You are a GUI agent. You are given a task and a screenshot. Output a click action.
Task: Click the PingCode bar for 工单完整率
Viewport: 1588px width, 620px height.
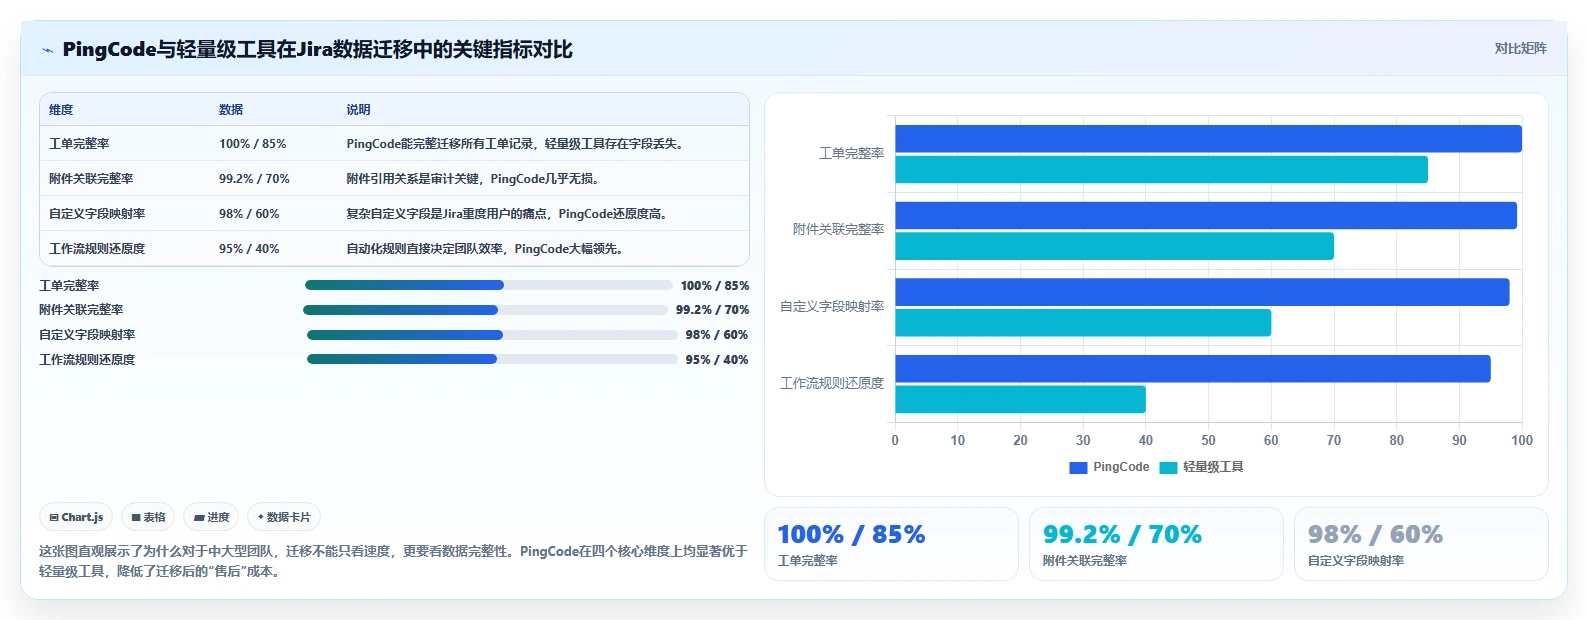[x=1208, y=139]
